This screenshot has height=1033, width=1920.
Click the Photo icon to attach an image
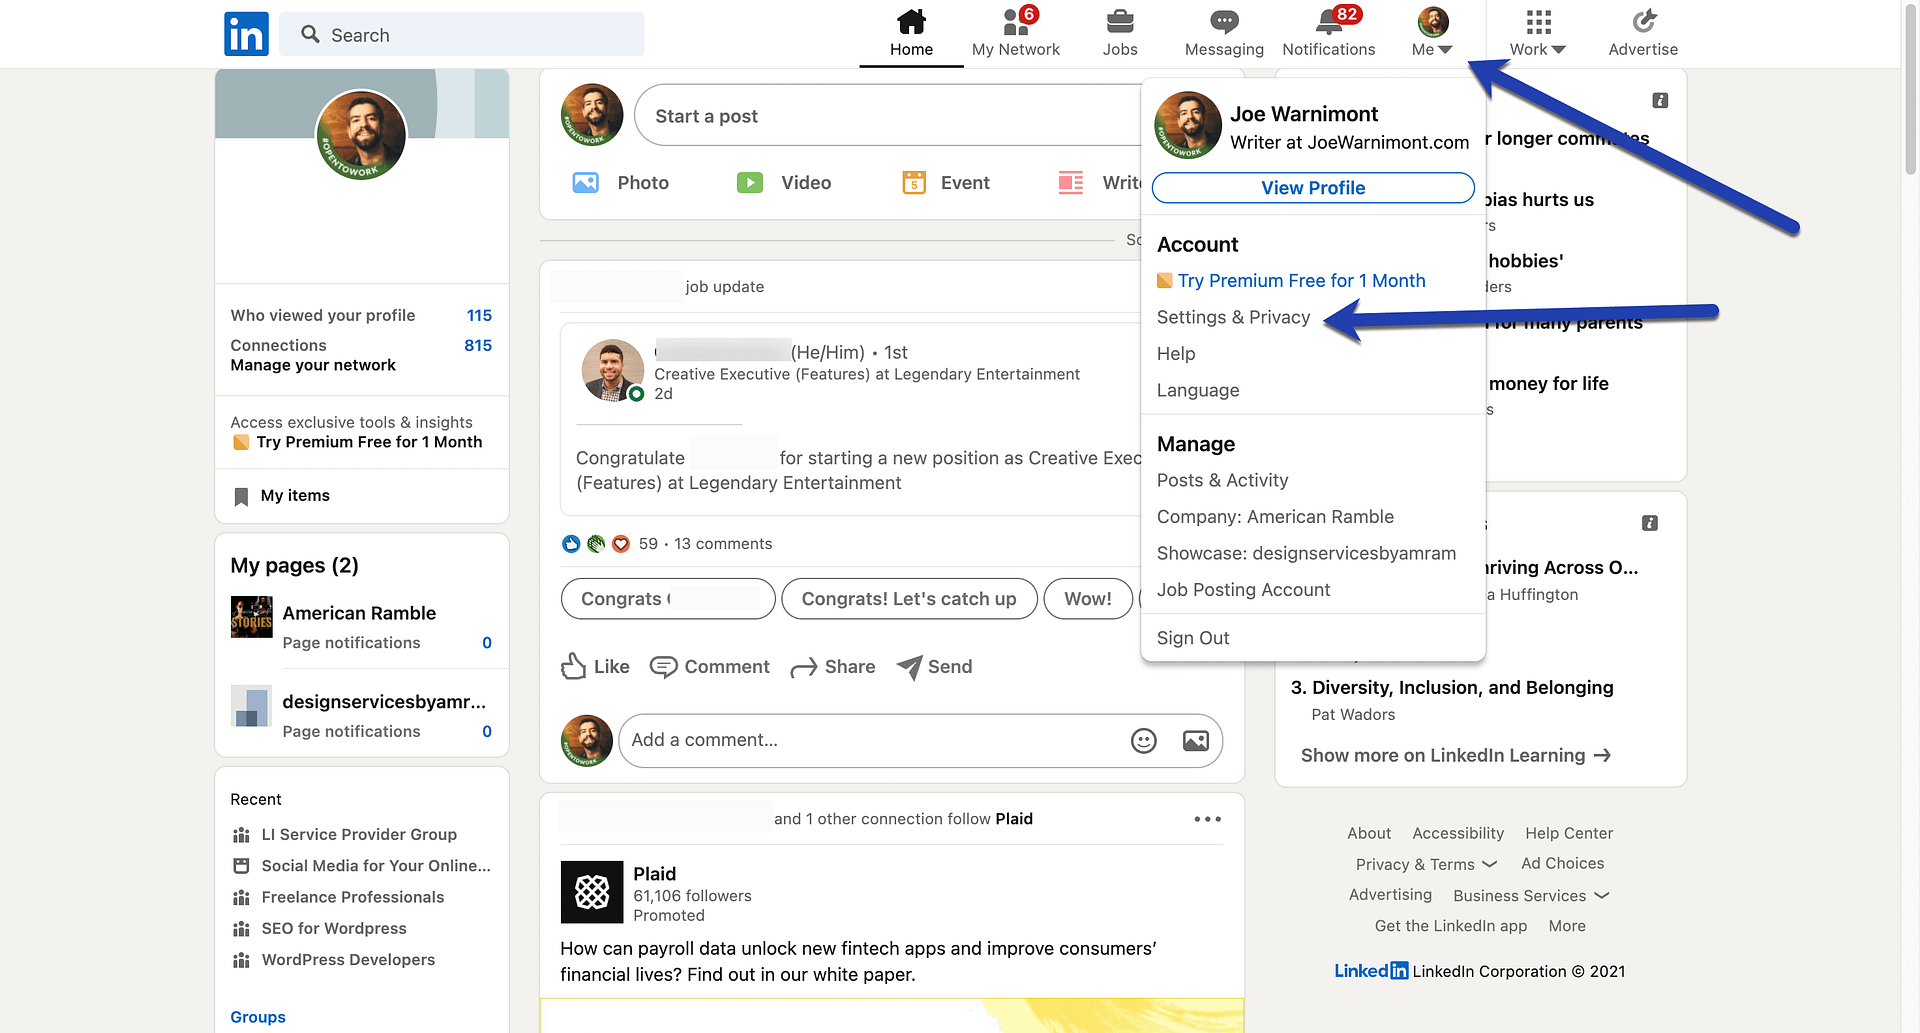tap(586, 182)
